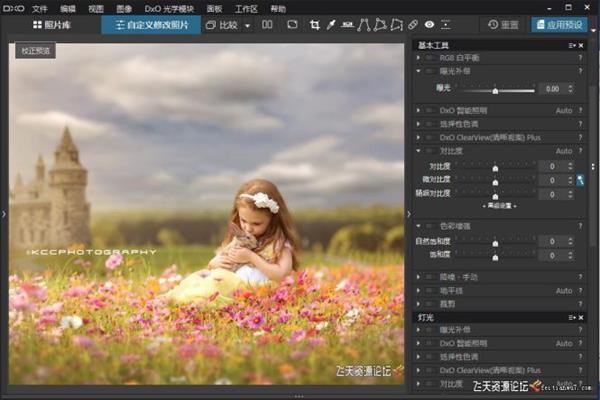600x400 pixels.
Task: Select the repair eraser tool icon
Action: (x=413, y=24)
